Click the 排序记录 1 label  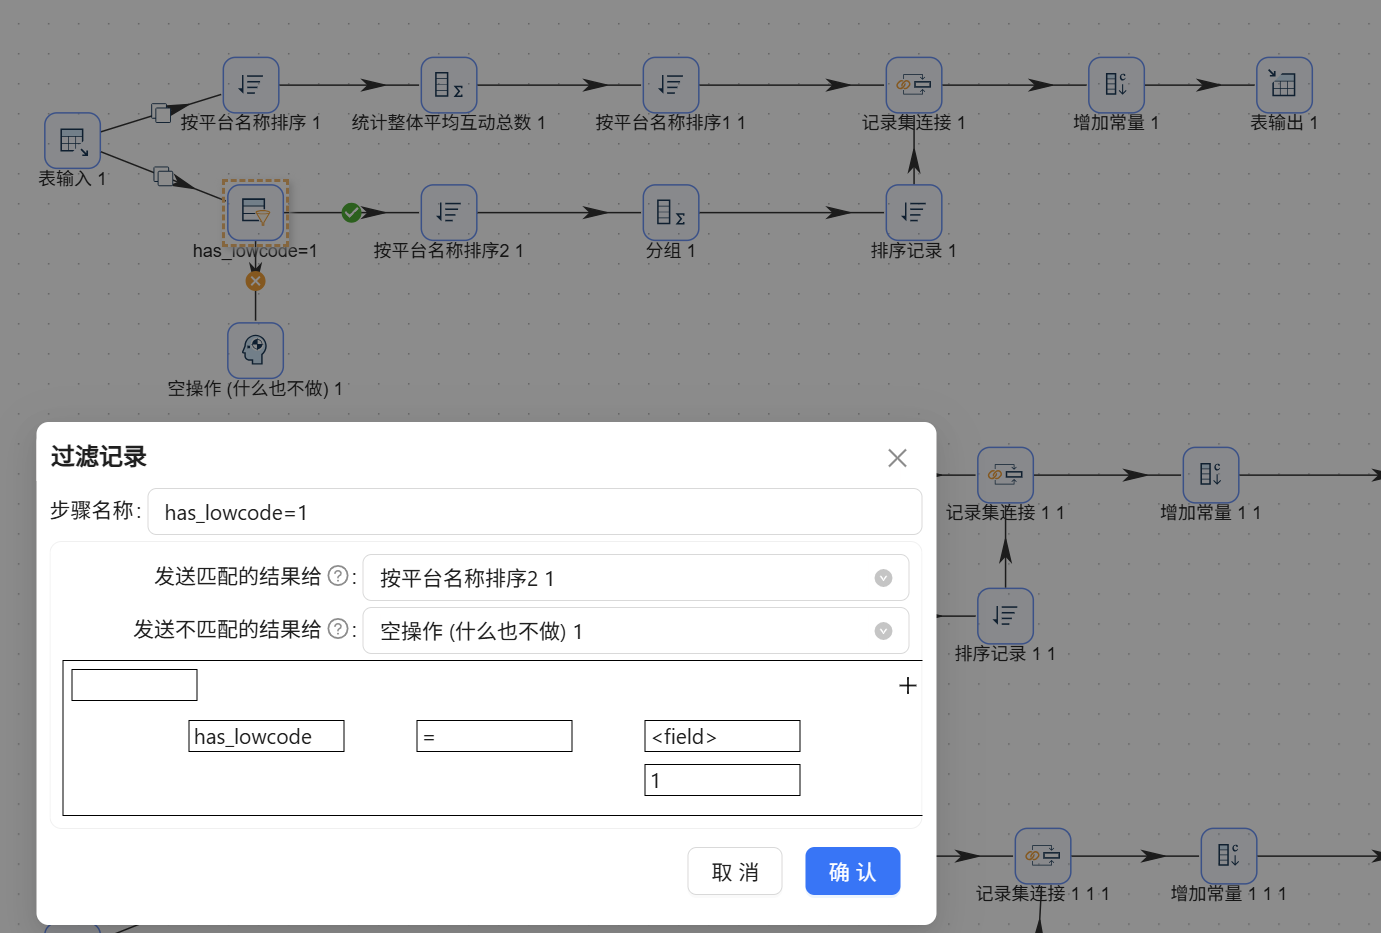click(913, 251)
